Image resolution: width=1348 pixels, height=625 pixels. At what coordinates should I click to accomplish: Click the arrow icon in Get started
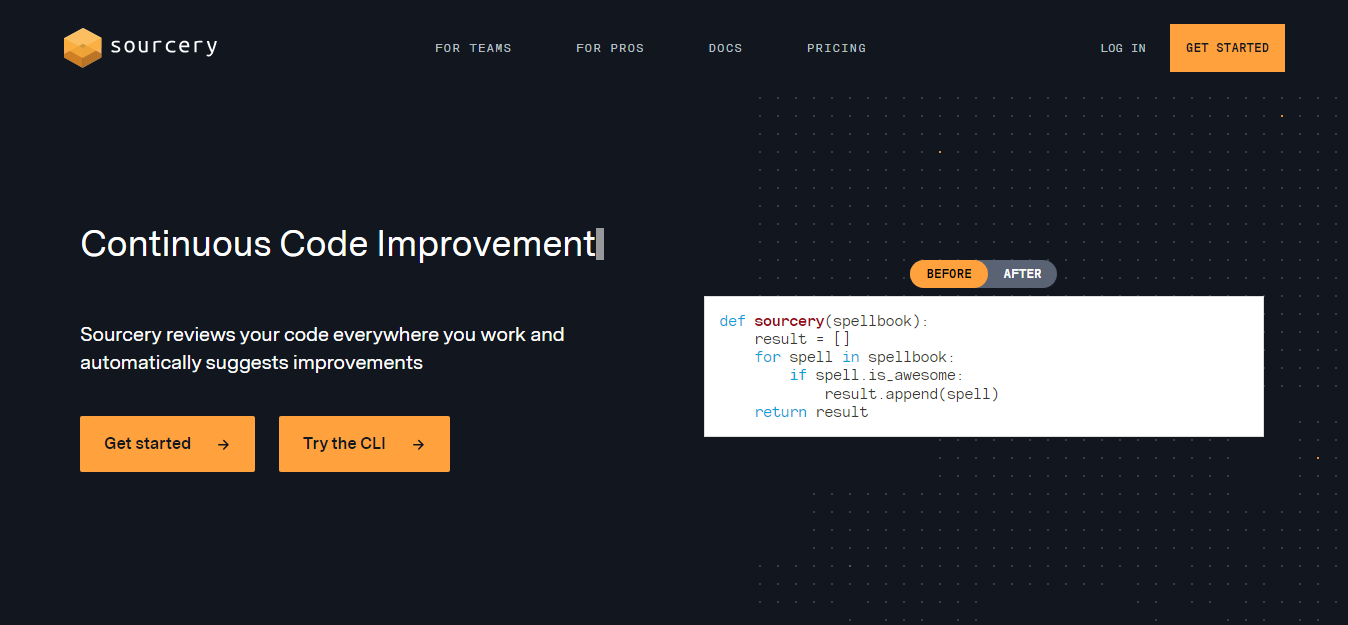coord(223,444)
